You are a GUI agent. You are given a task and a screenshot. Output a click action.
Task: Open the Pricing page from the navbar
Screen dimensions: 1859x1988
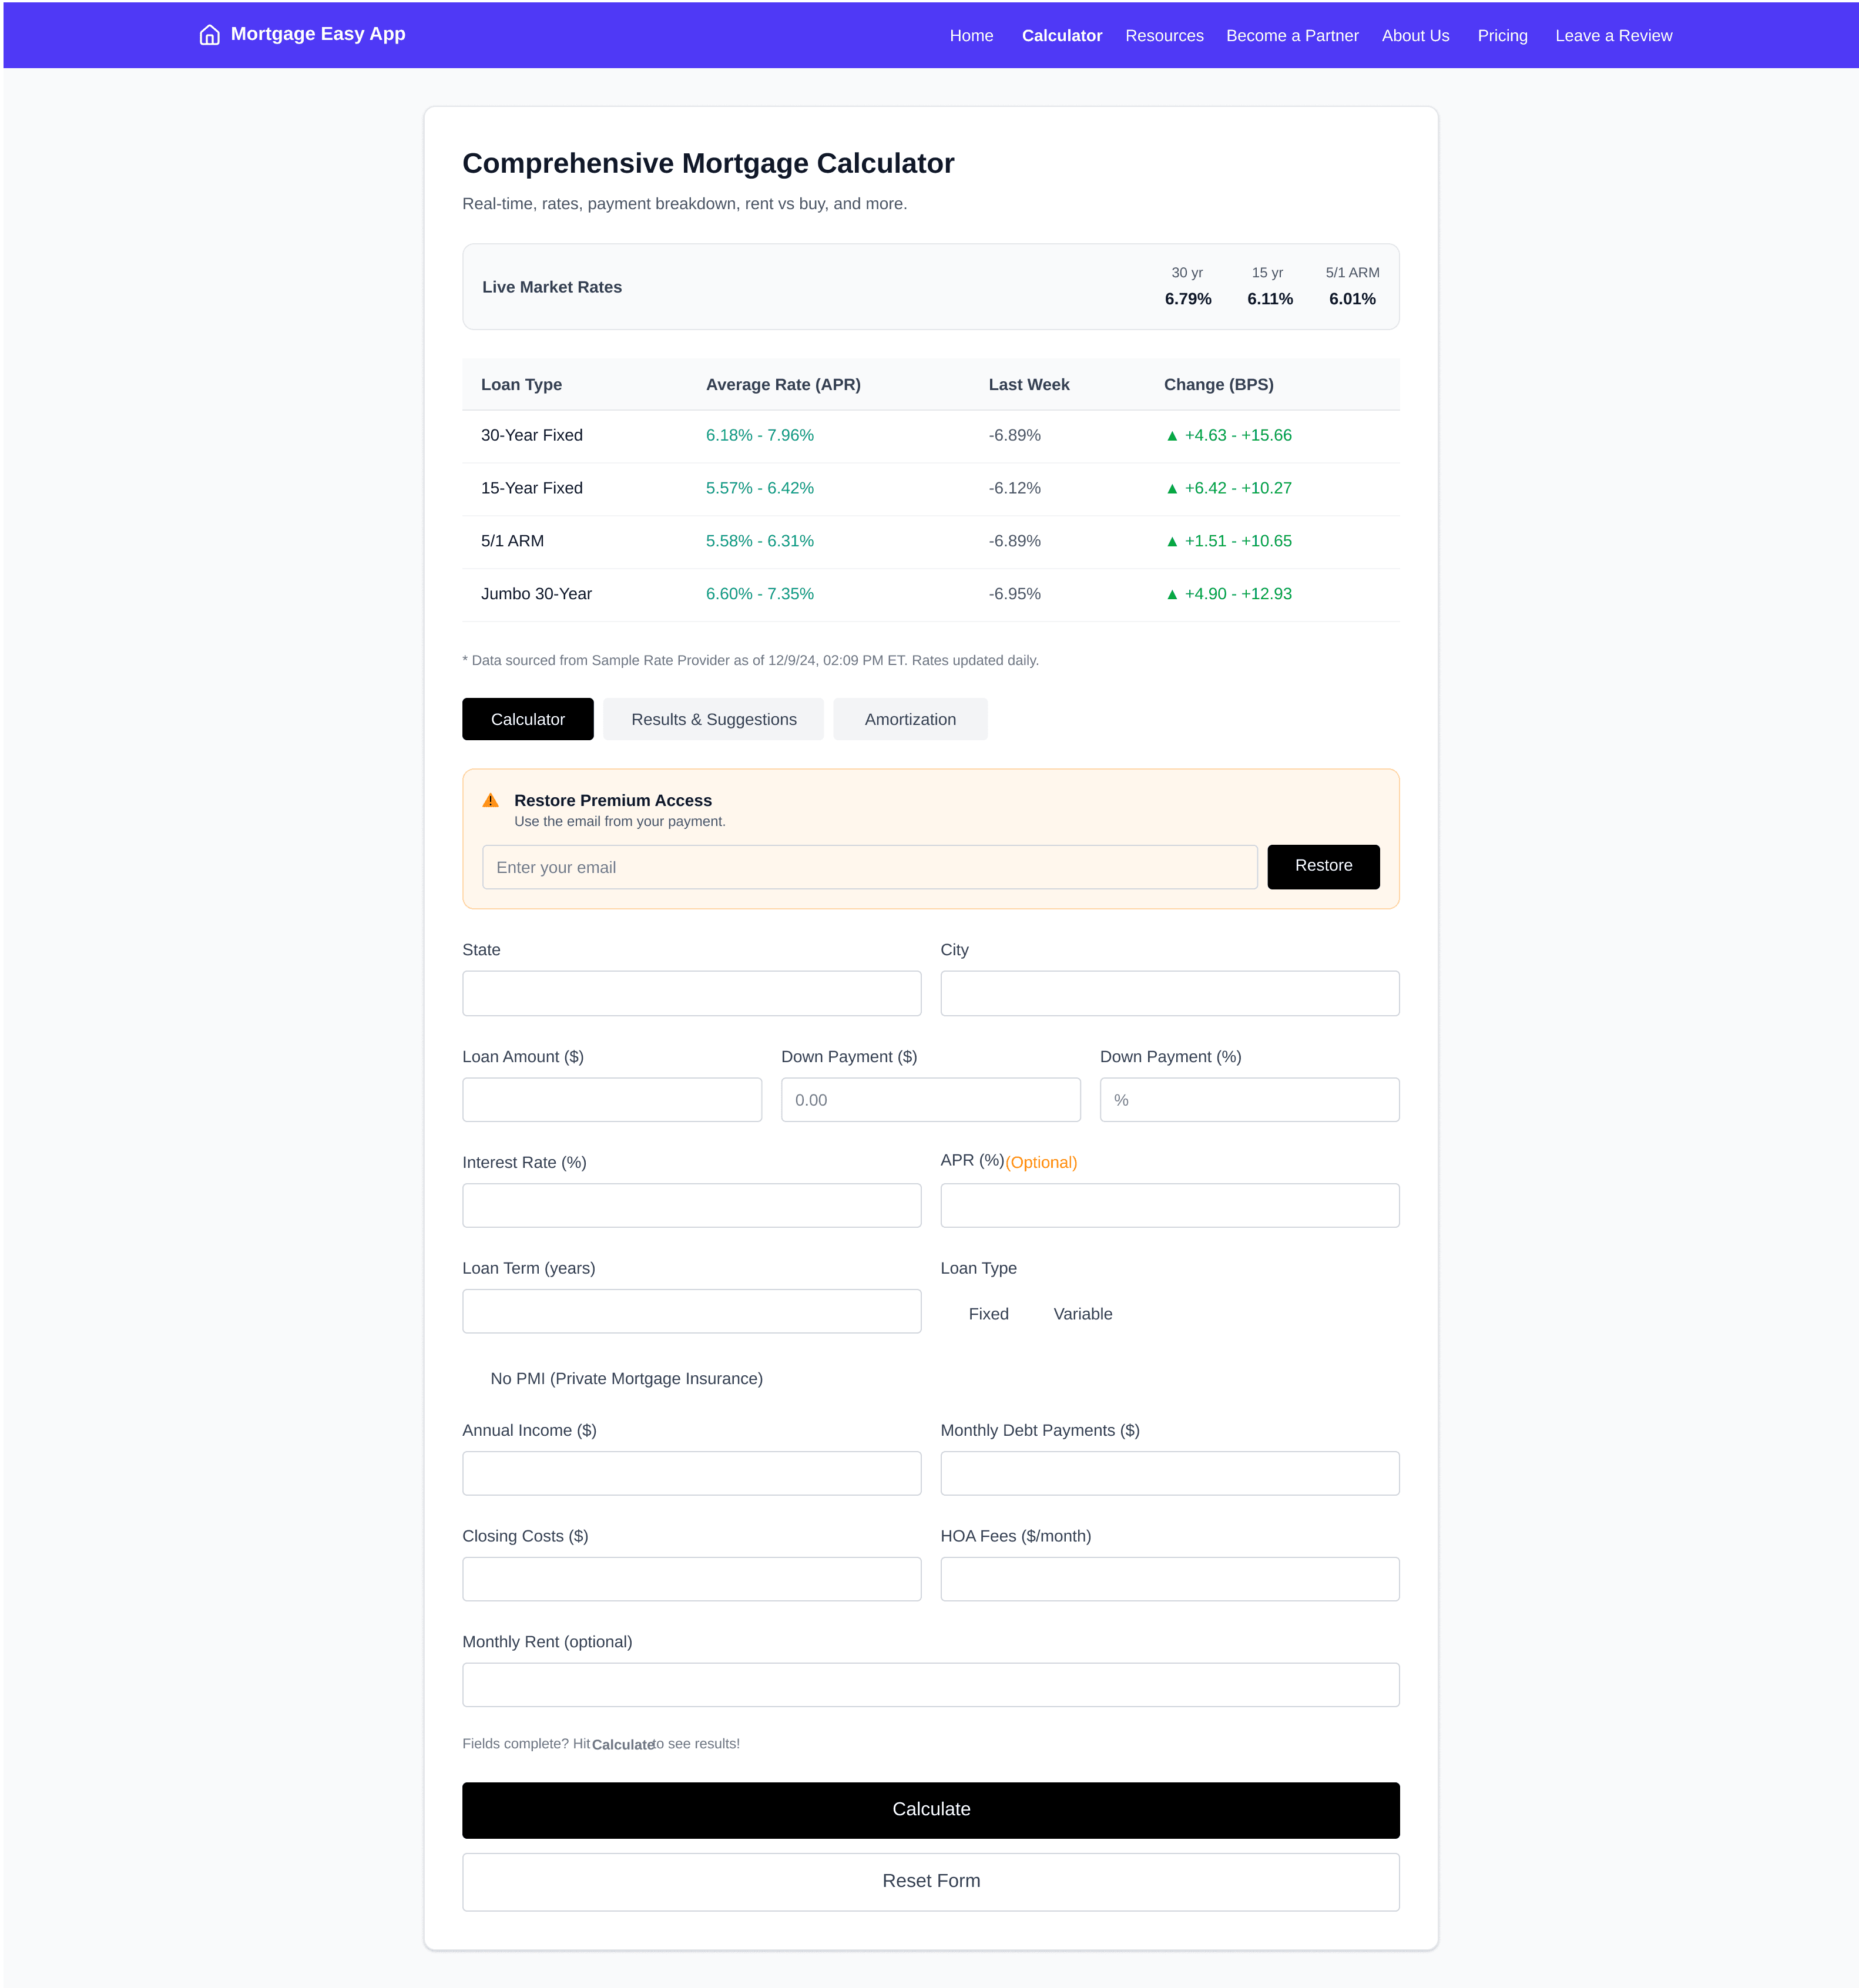click(x=1502, y=35)
